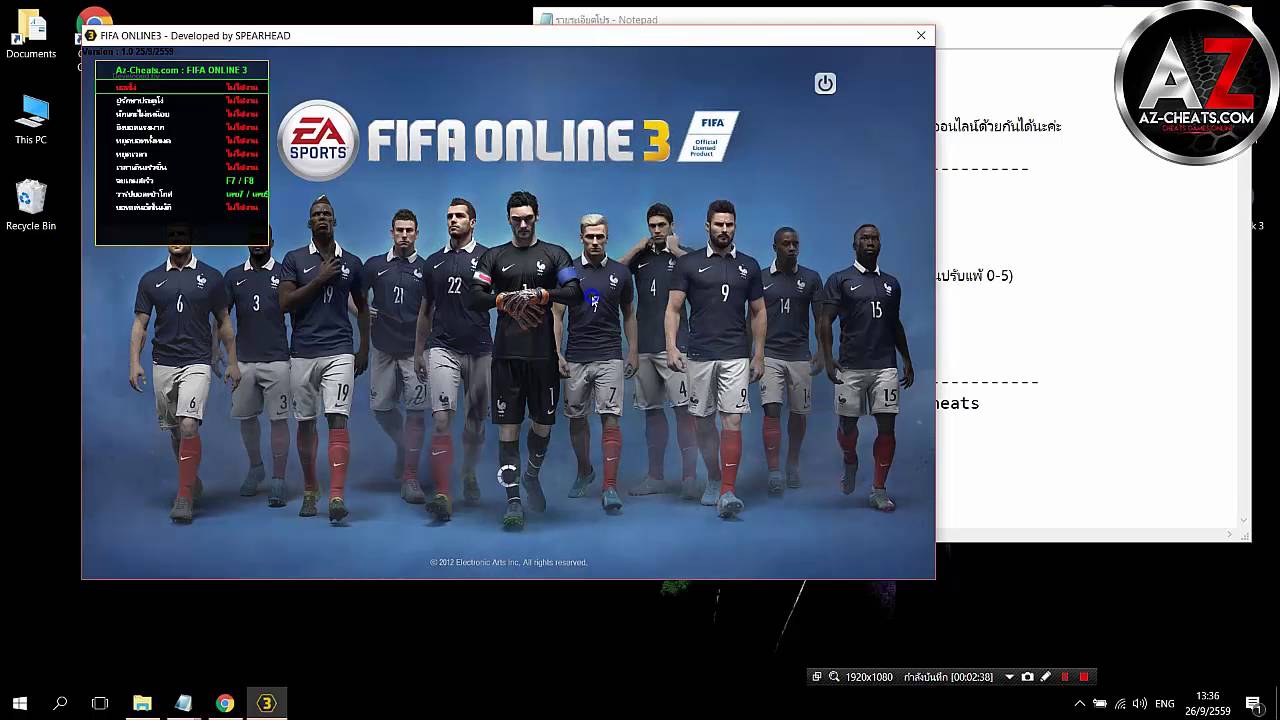Image resolution: width=1280 pixels, height=720 pixels.
Task: Click the 'F7 / F8' hotkey value
Action: click(x=240, y=181)
